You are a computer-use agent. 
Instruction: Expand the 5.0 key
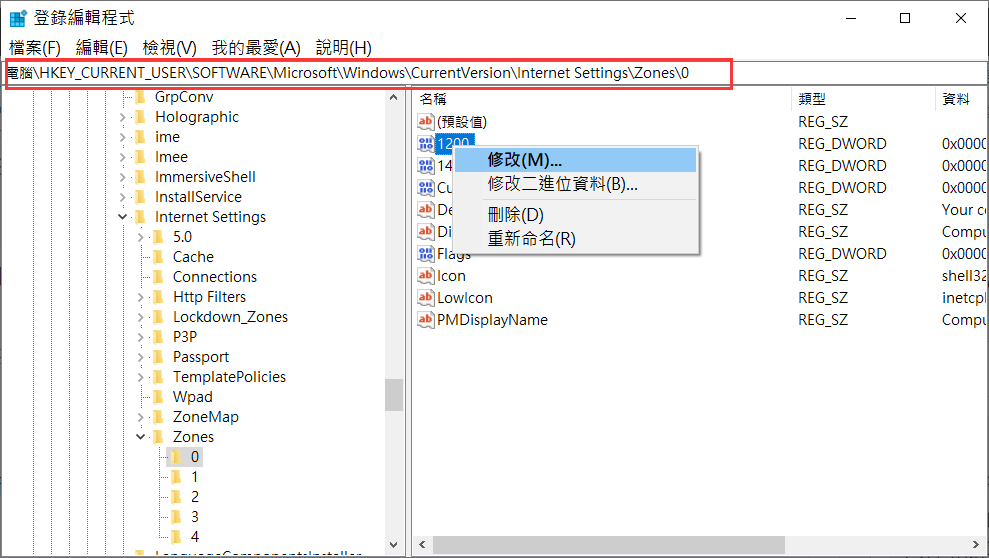tap(141, 237)
